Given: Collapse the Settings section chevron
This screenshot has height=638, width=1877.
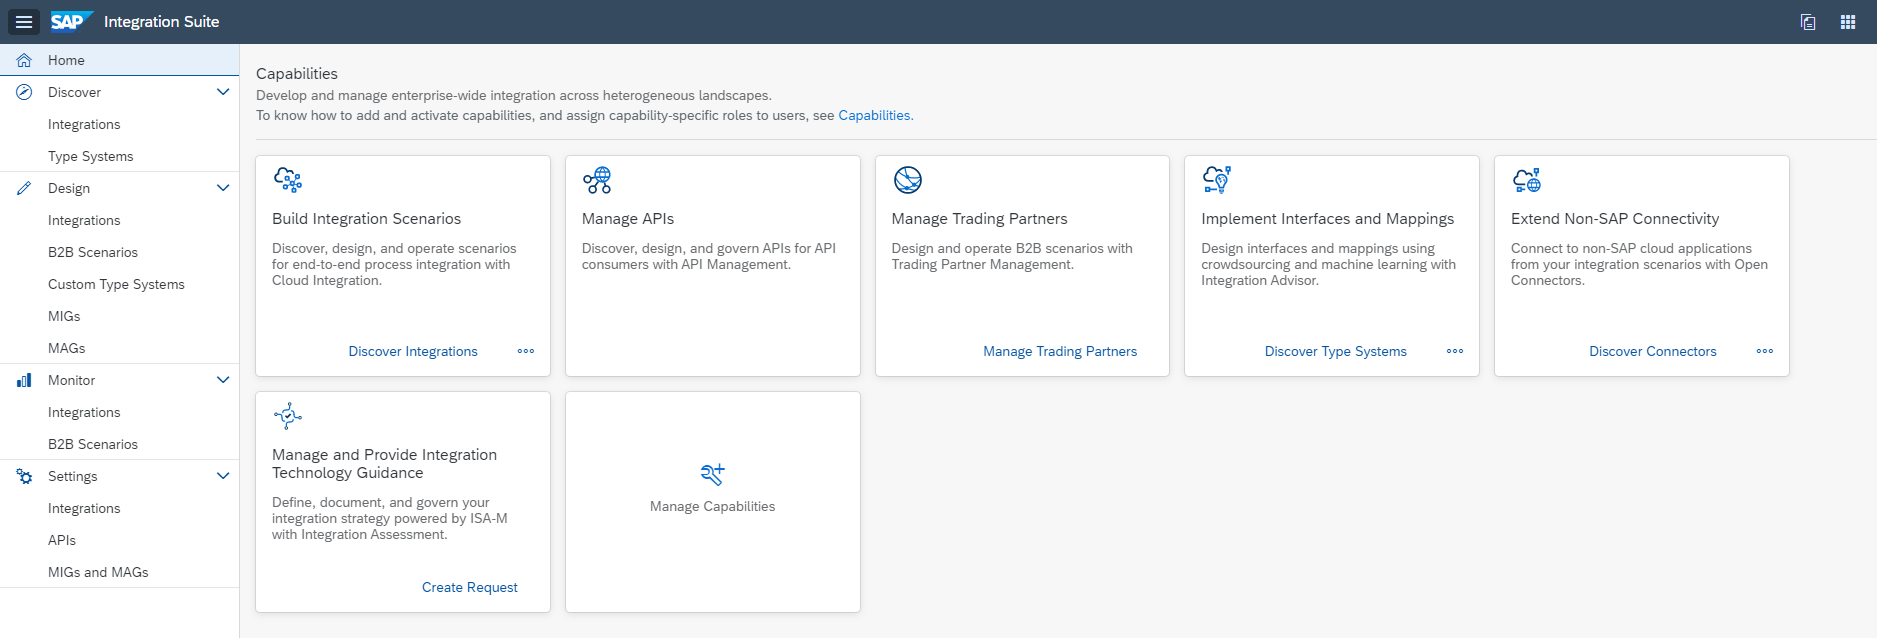Looking at the screenshot, I should click(x=223, y=476).
